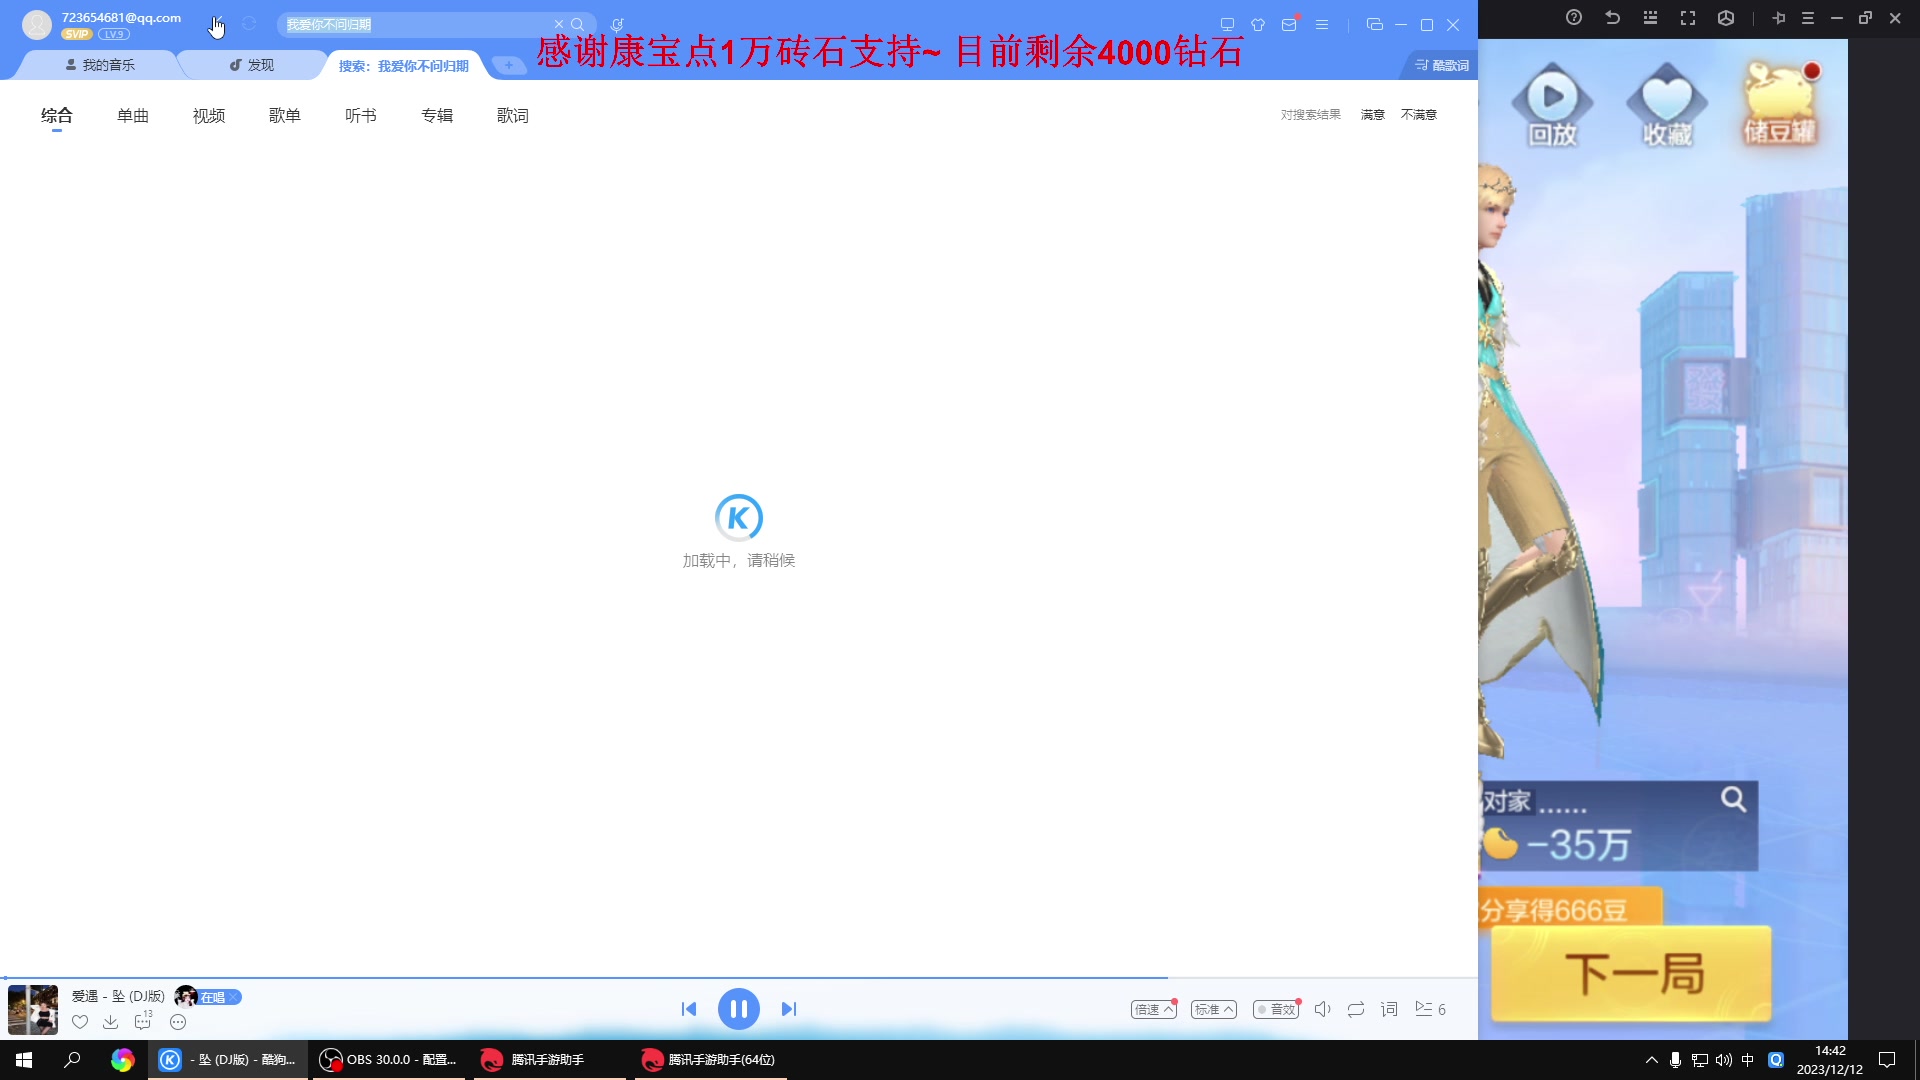Viewport: 1920px width, 1080px height.
Task: Select the 听书 results category
Action: click(361, 116)
